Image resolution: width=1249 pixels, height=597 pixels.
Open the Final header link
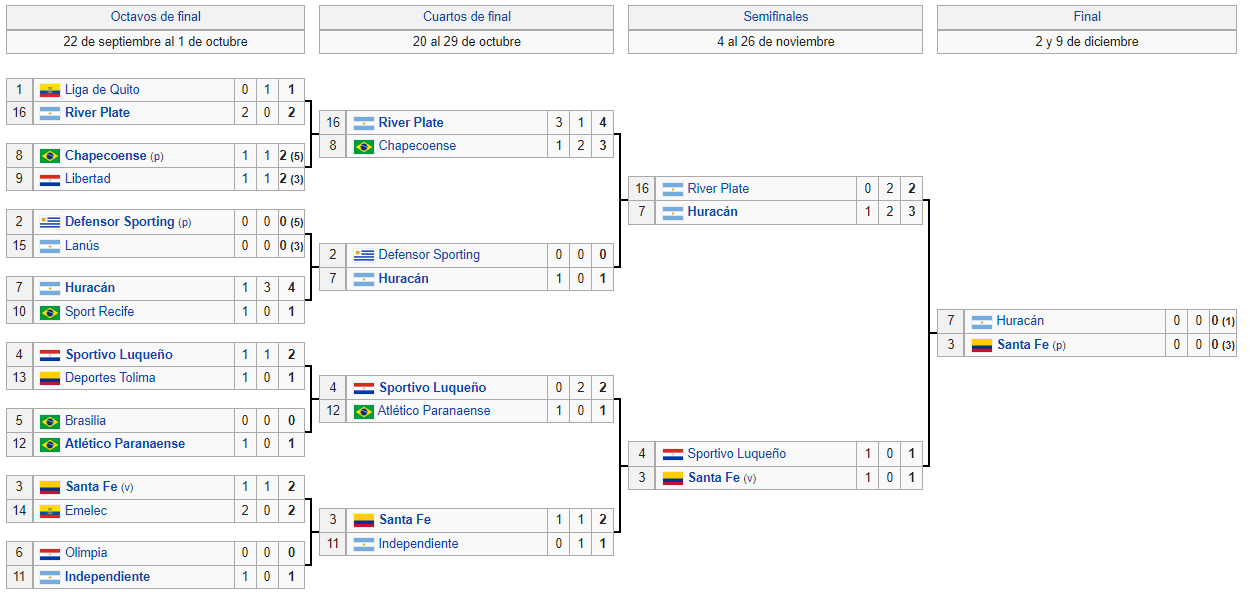point(1087,17)
